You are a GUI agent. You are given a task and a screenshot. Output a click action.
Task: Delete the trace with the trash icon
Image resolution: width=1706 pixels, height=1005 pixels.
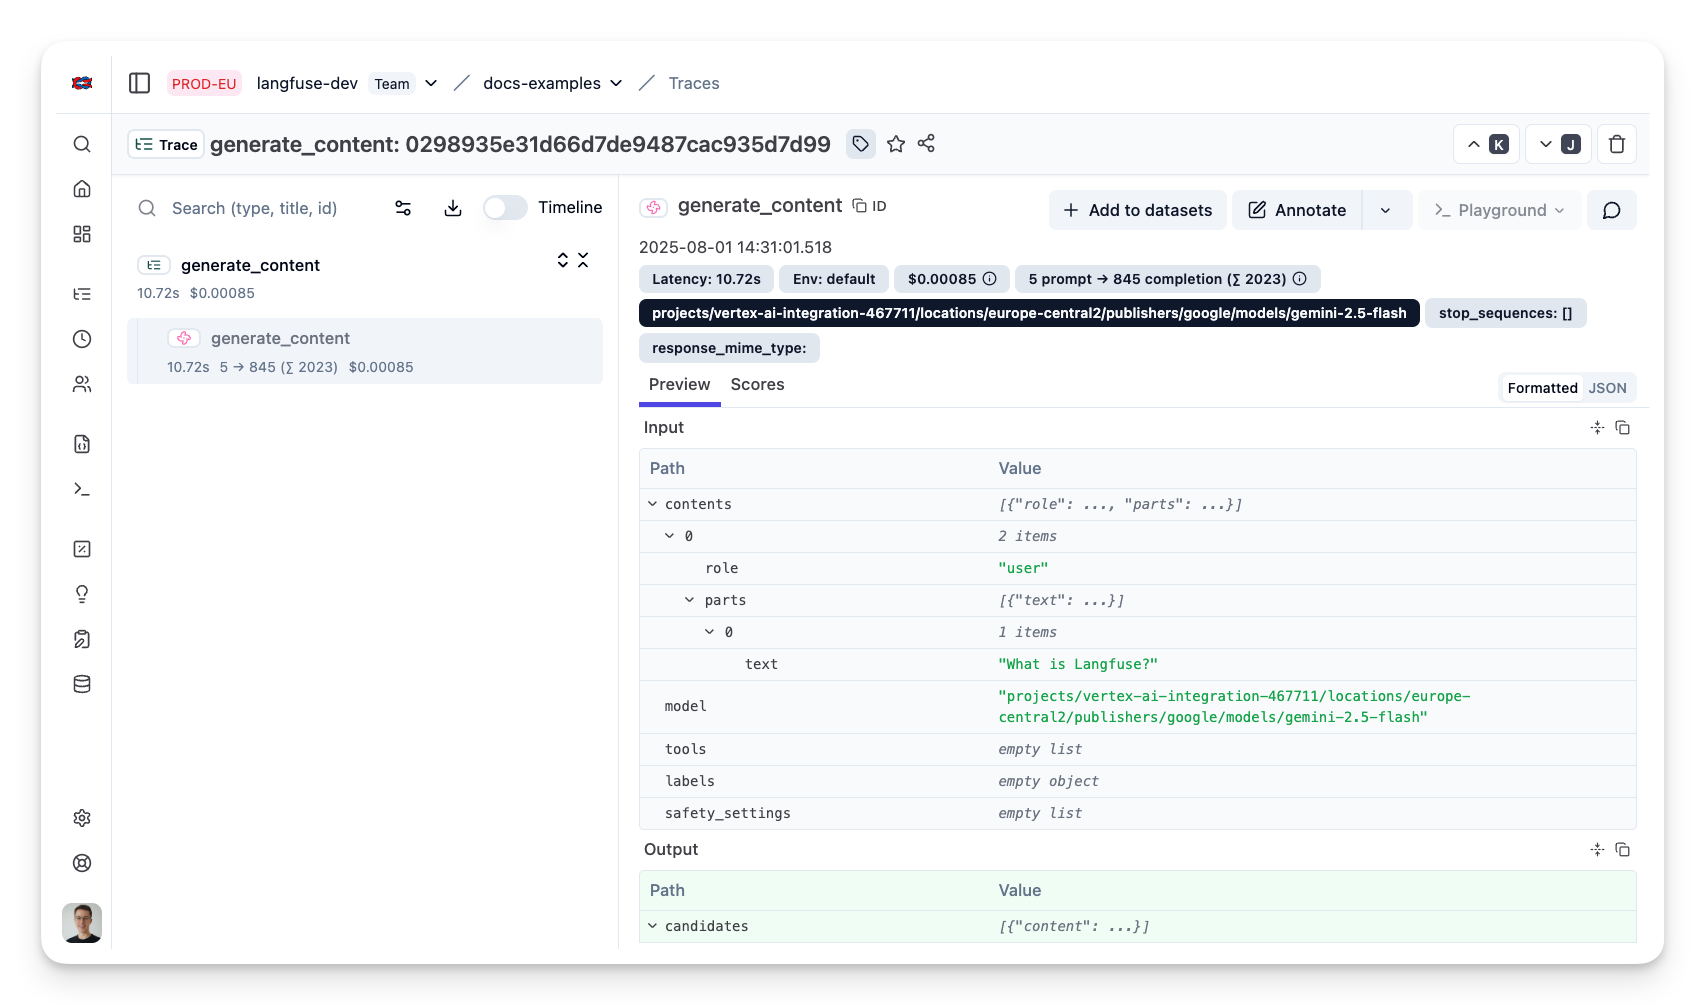[1616, 145]
